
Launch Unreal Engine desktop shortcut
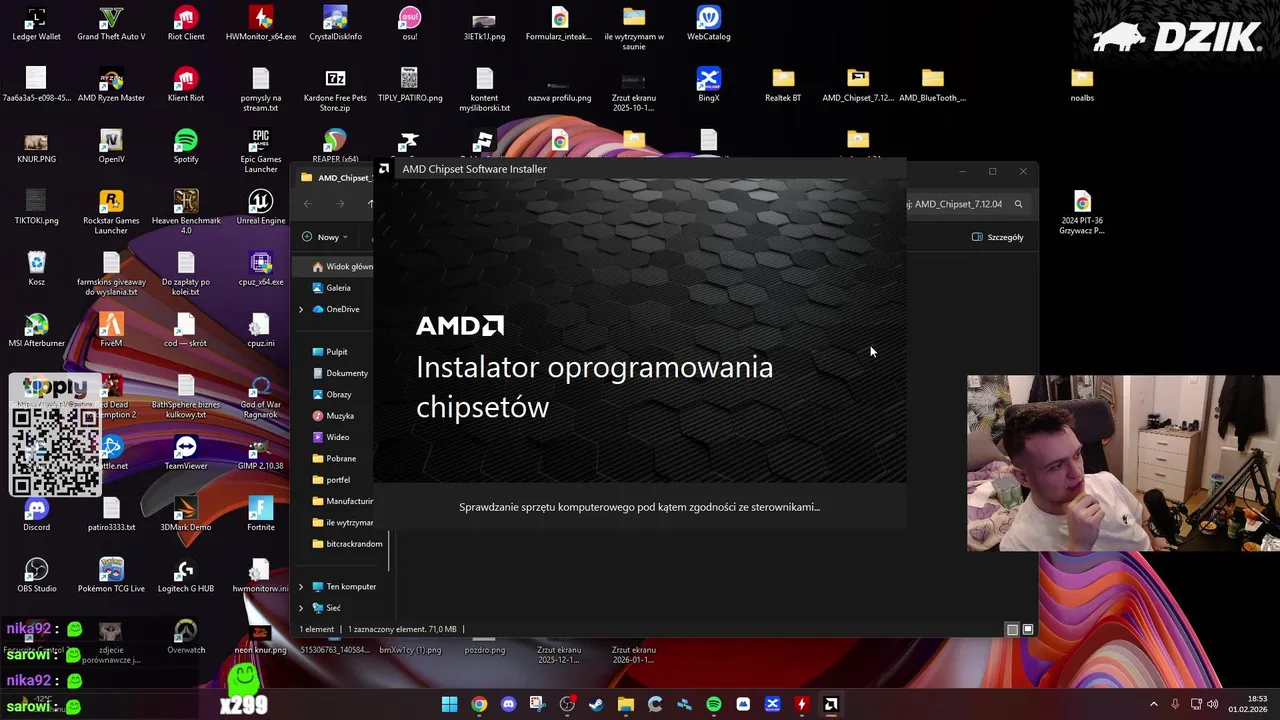pos(261,207)
